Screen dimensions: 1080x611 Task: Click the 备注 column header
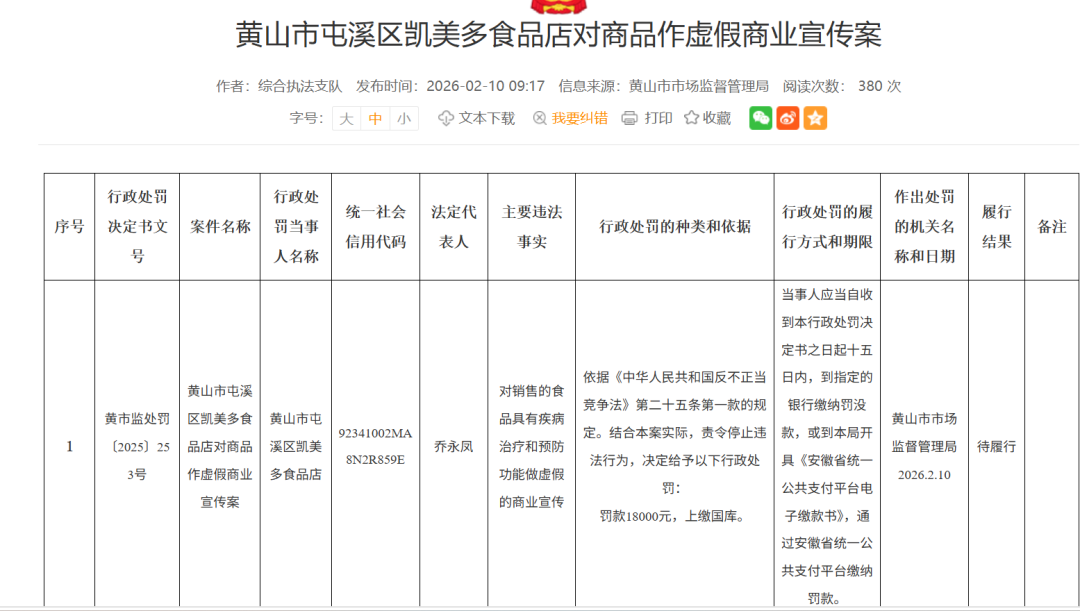tap(1052, 227)
